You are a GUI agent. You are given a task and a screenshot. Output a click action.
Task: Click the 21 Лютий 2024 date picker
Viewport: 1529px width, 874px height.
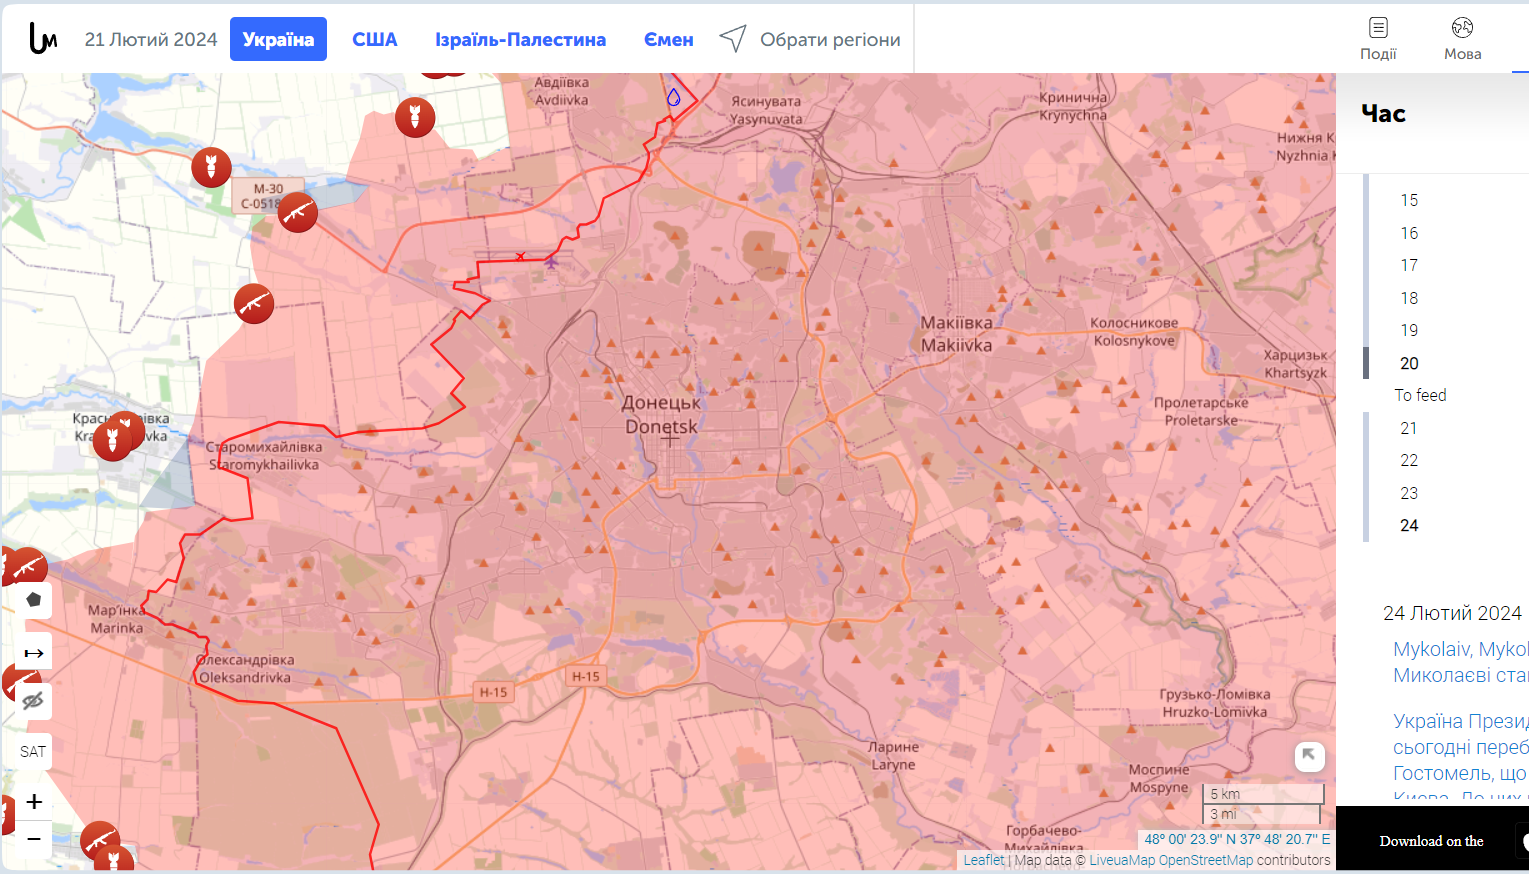click(151, 39)
